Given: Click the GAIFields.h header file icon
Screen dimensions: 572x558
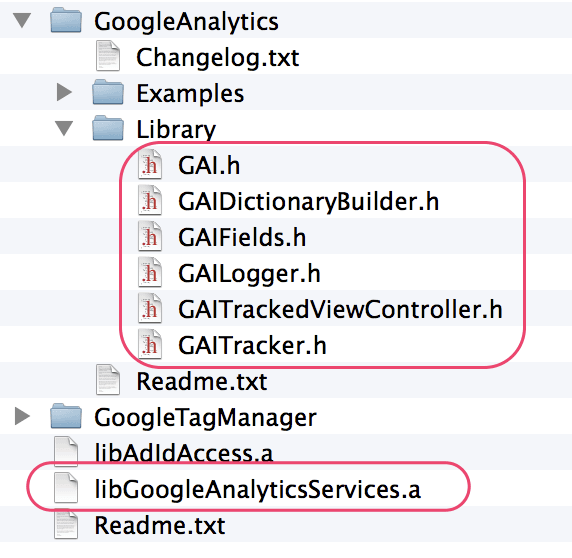Looking at the screenshot, I should tap(150, 236).
